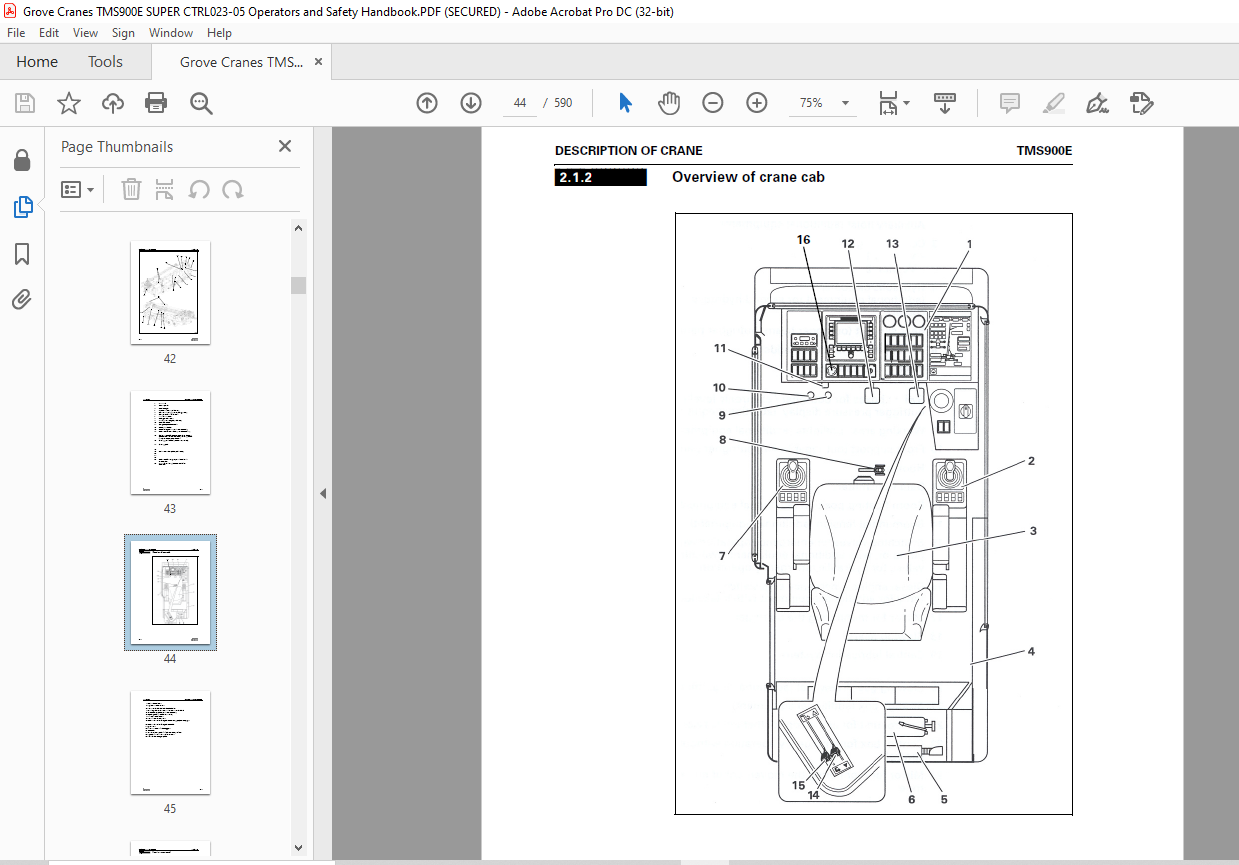Open the Help menu
The image size is (1239, 865).
[219, 33]
